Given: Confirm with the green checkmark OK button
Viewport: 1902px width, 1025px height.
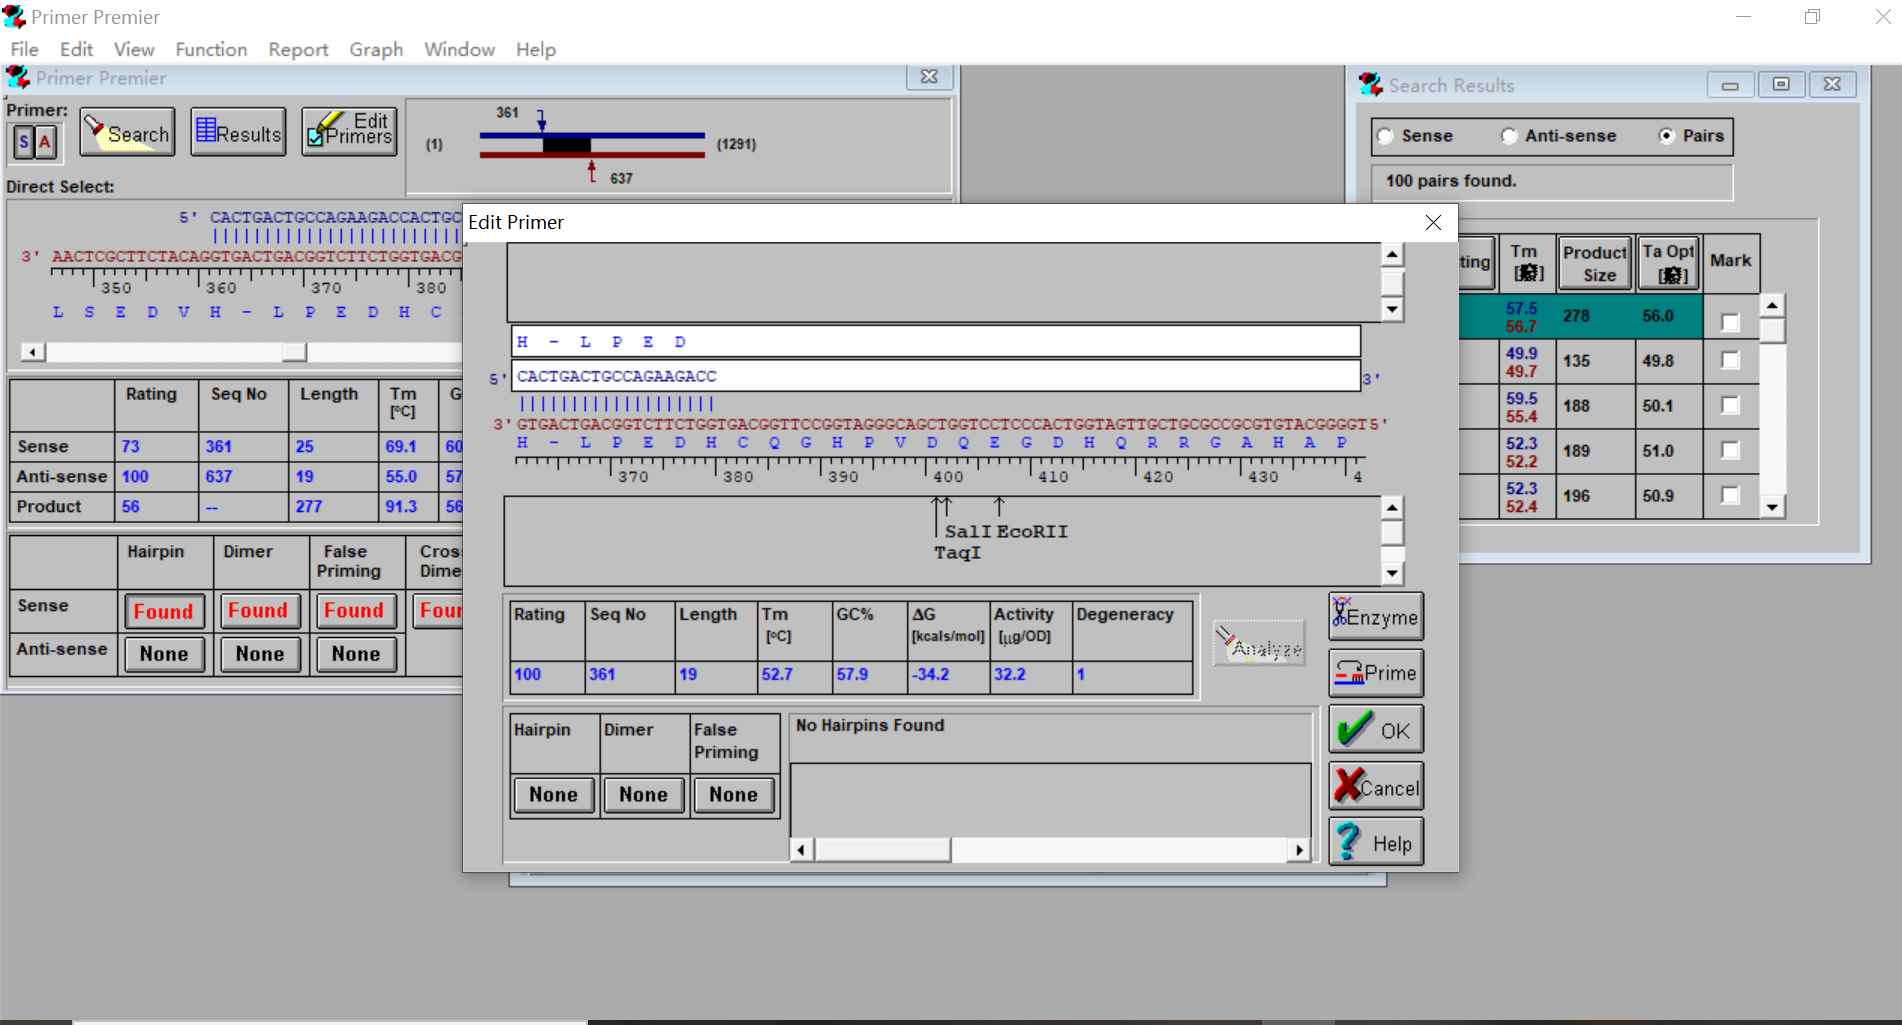Looking at the screenshot, I should (x=1375, y=730).
